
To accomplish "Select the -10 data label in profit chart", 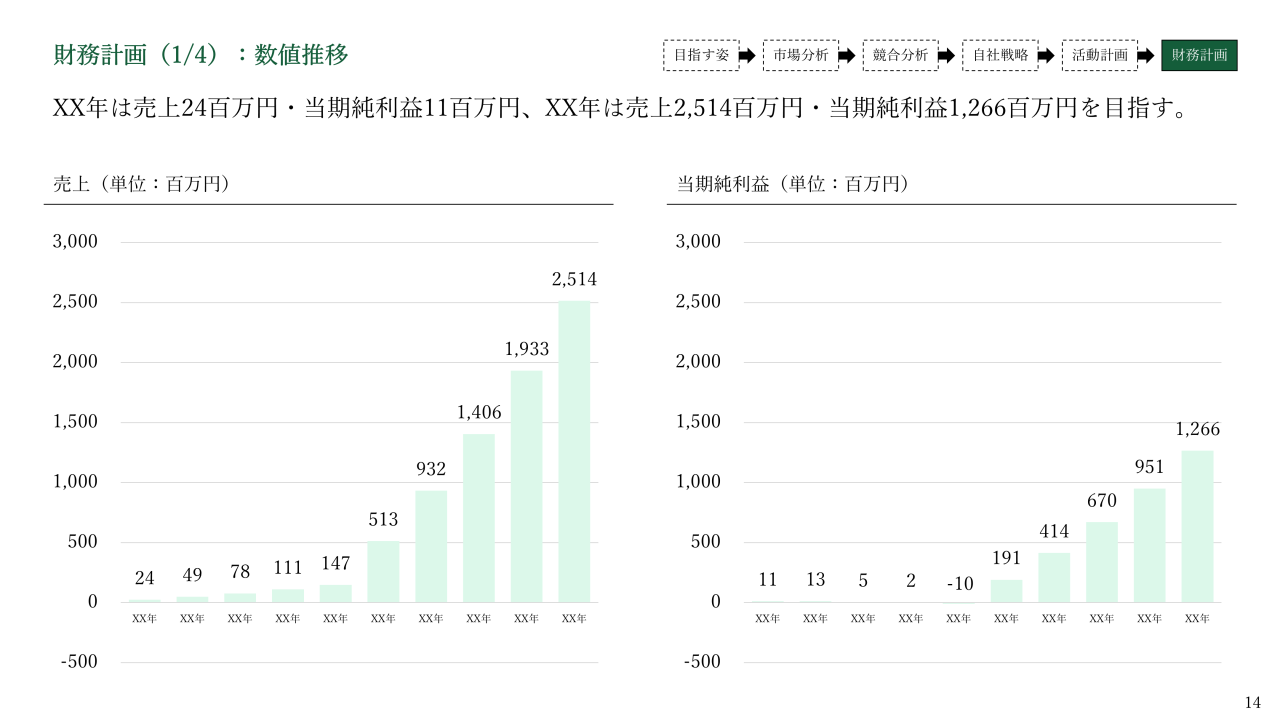I will [958, 582].
